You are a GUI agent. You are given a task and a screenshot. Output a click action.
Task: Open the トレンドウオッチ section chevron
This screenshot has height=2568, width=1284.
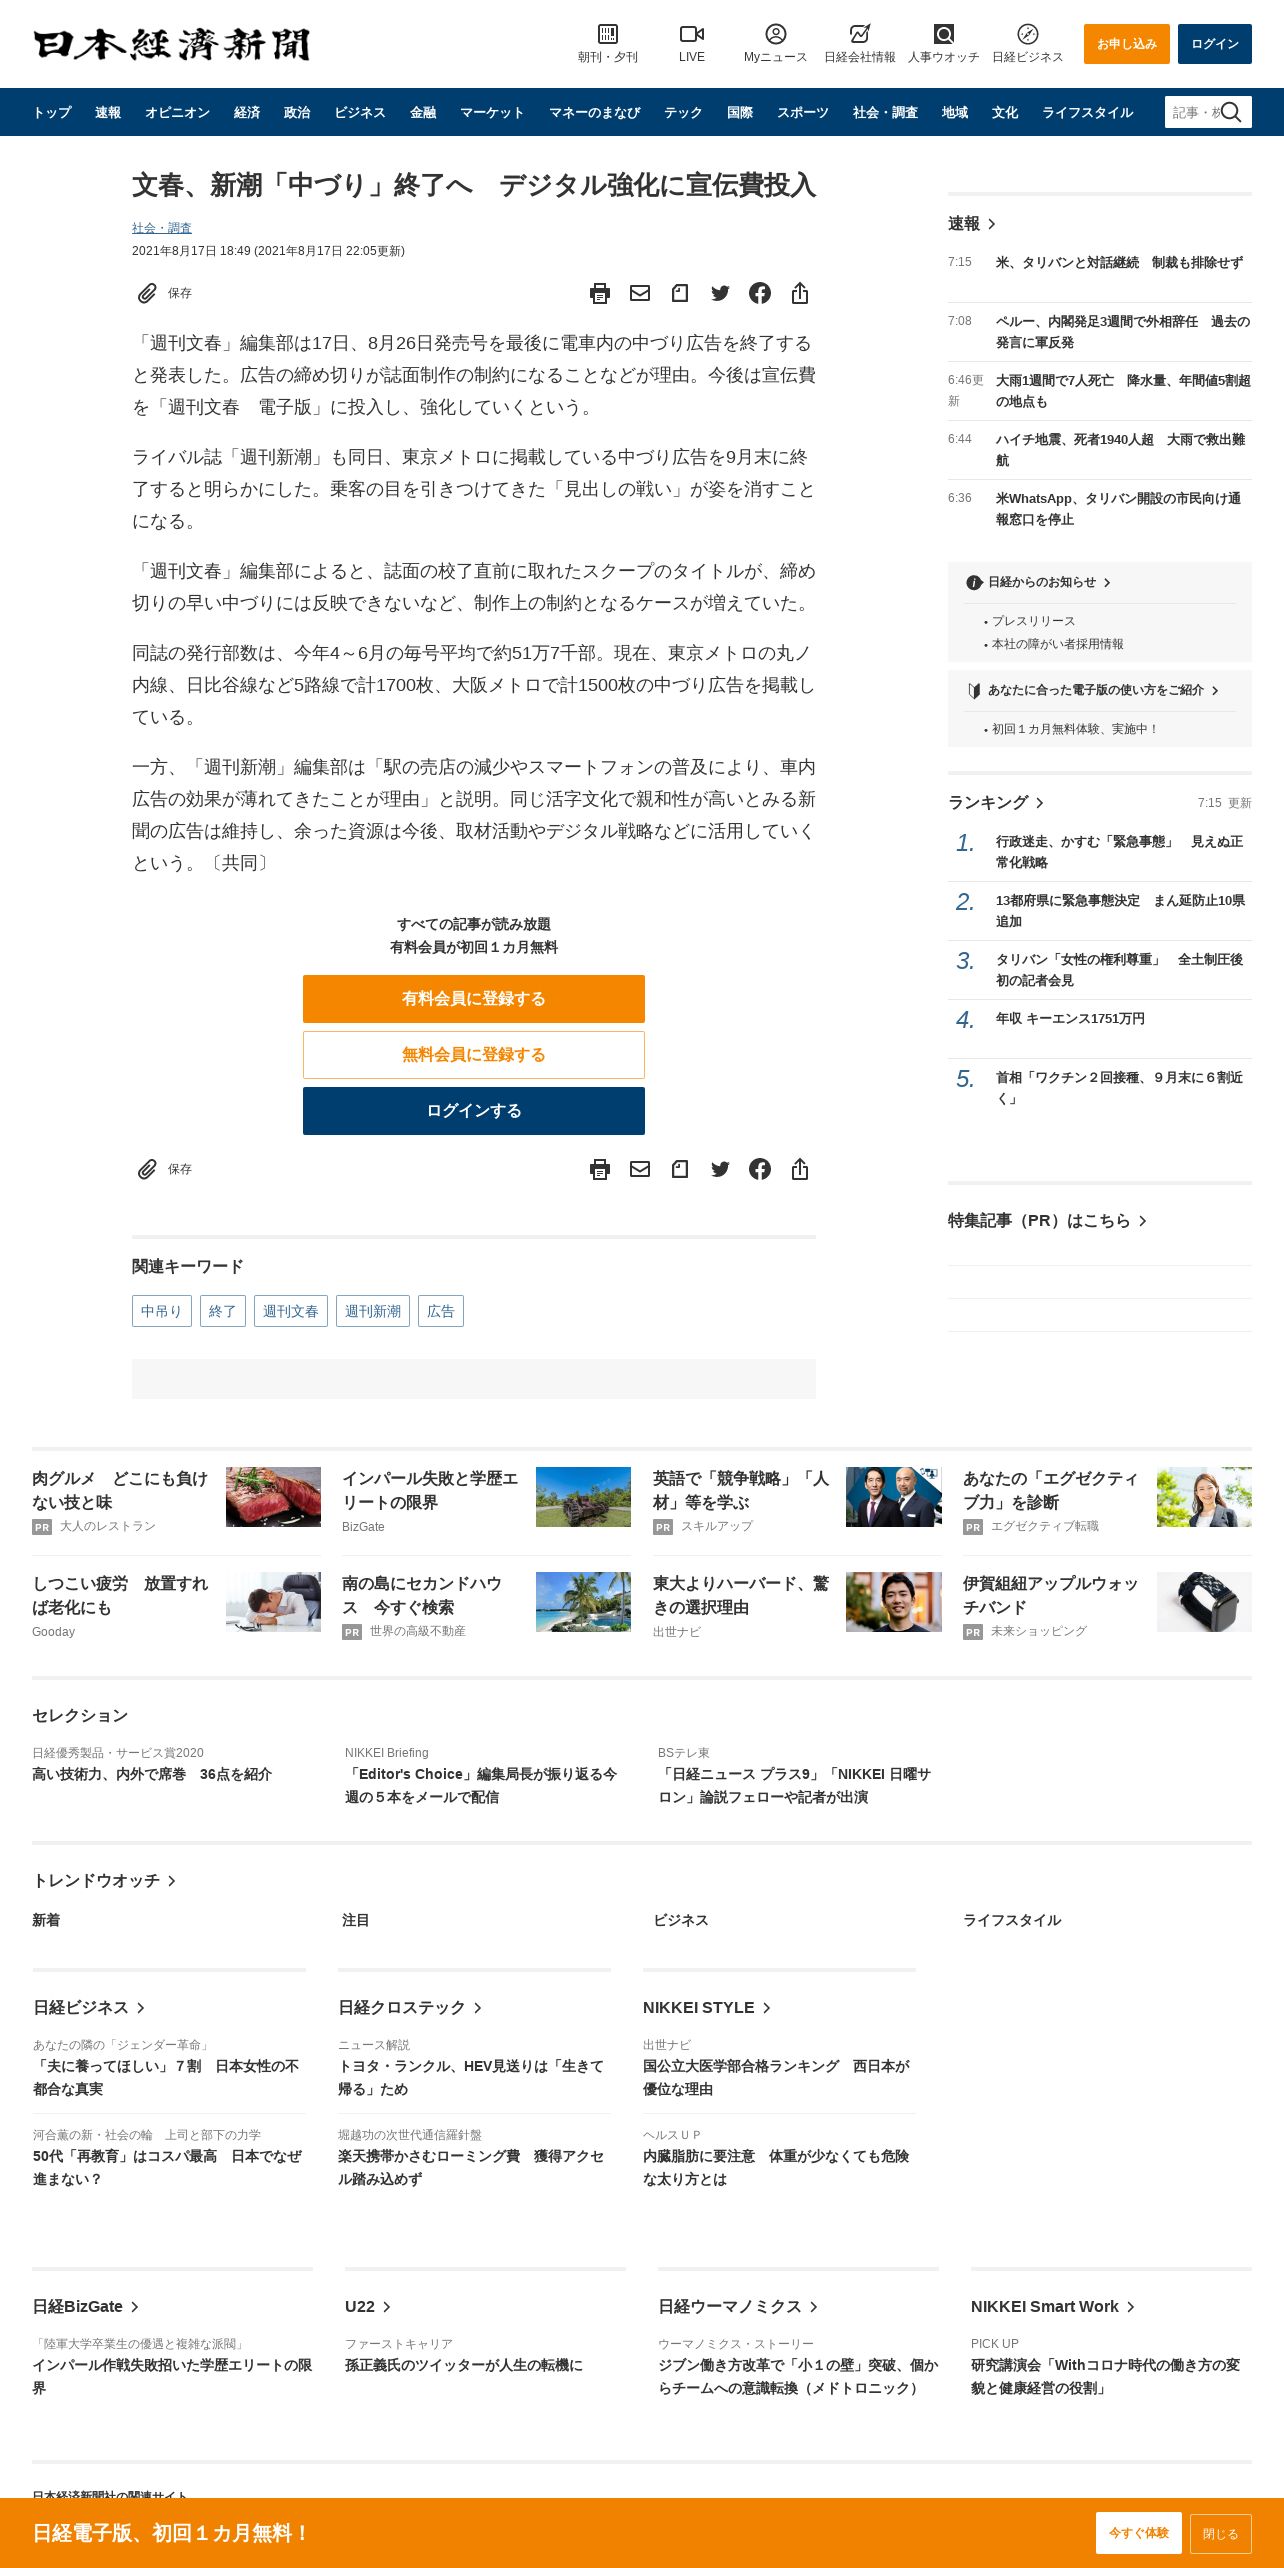172,1881
